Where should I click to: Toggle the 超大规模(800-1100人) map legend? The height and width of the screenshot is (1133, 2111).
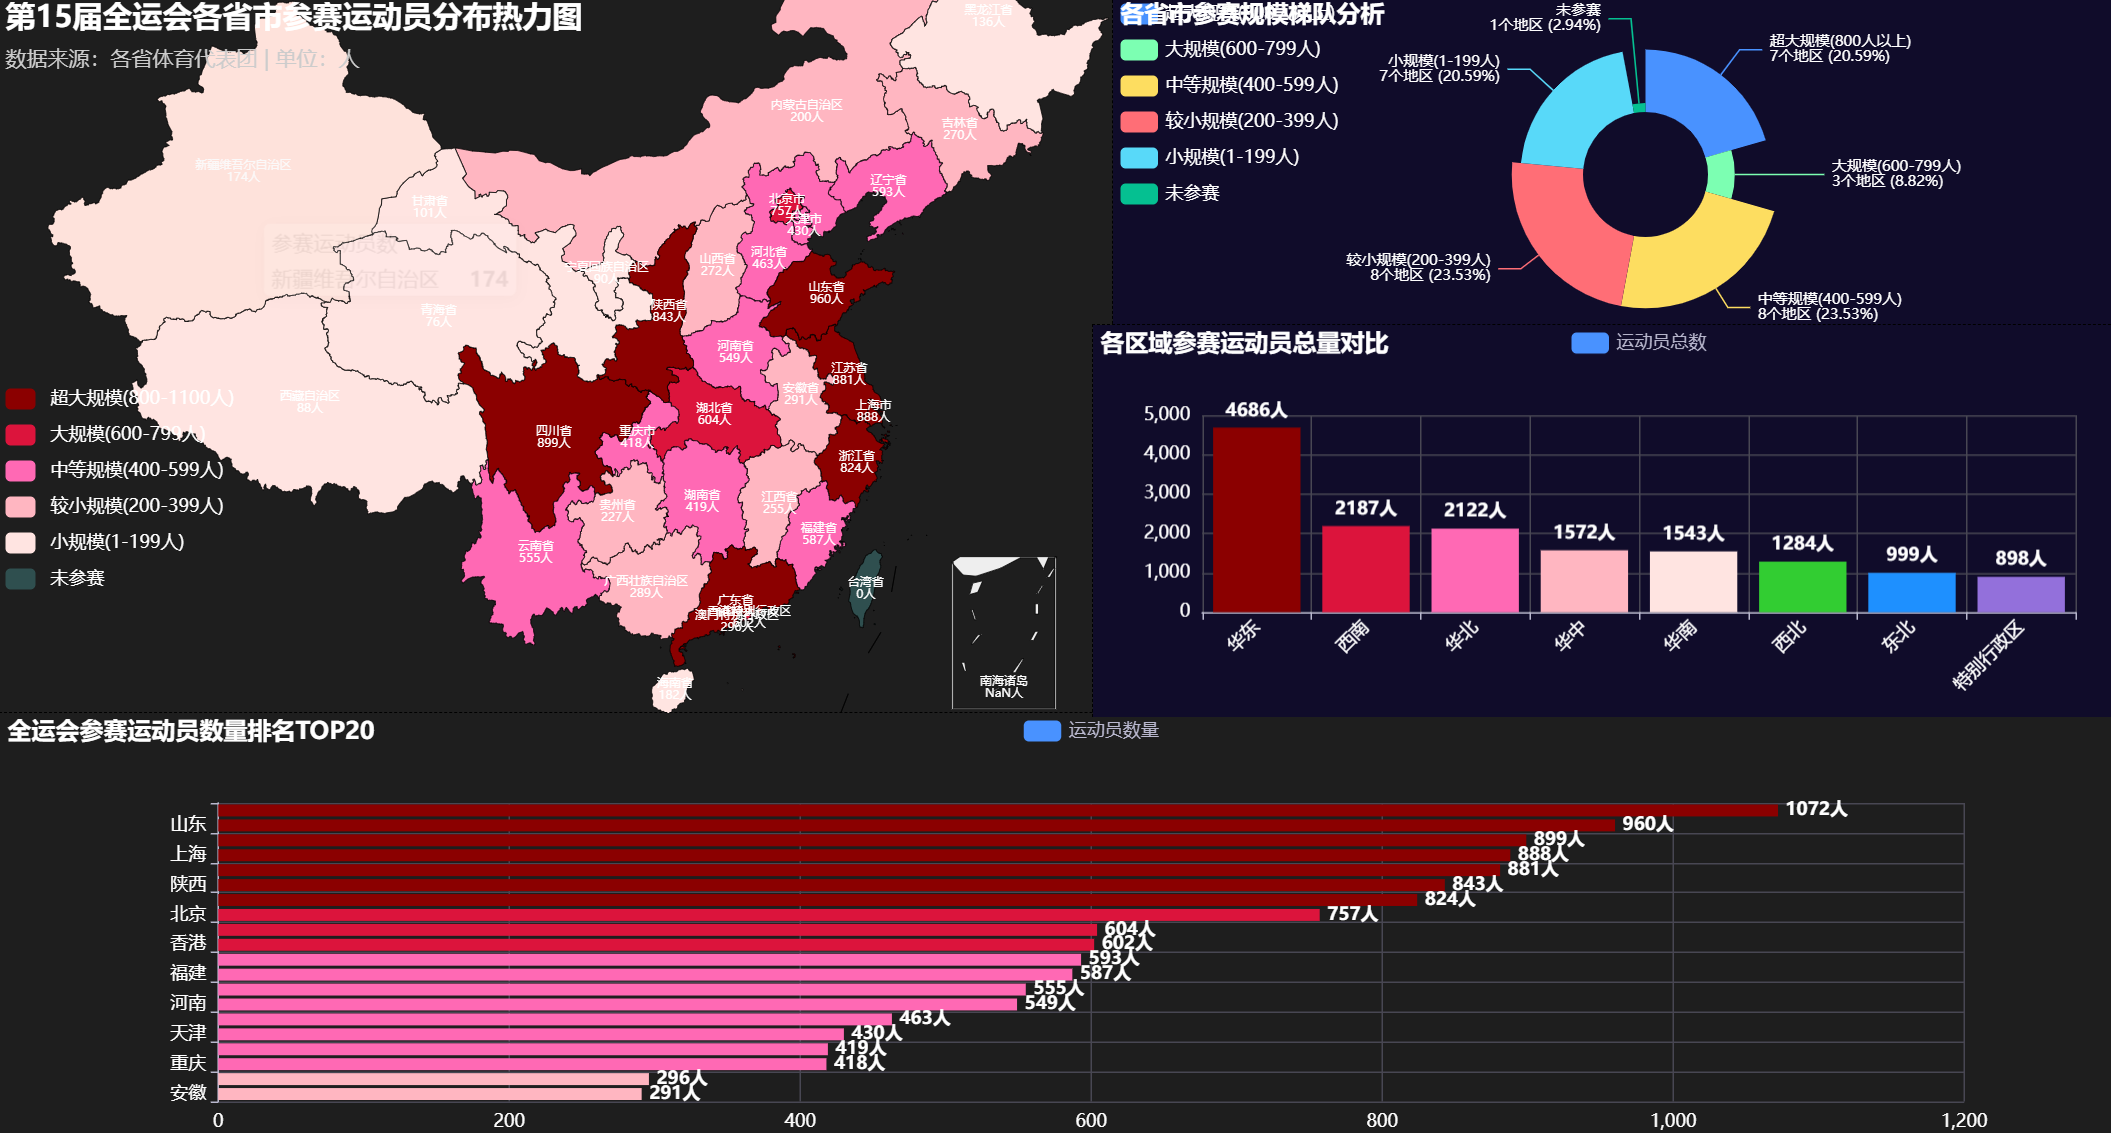[120, 398]
